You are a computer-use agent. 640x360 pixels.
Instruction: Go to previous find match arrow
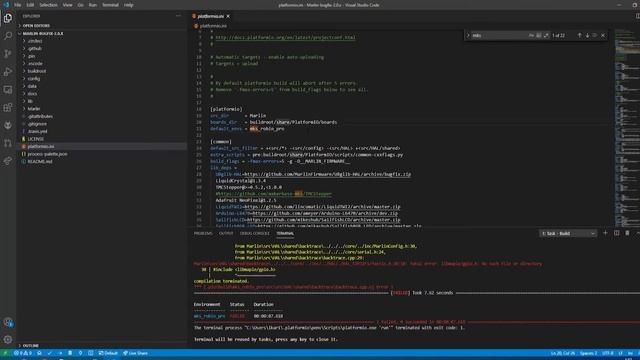pos(579,36)
